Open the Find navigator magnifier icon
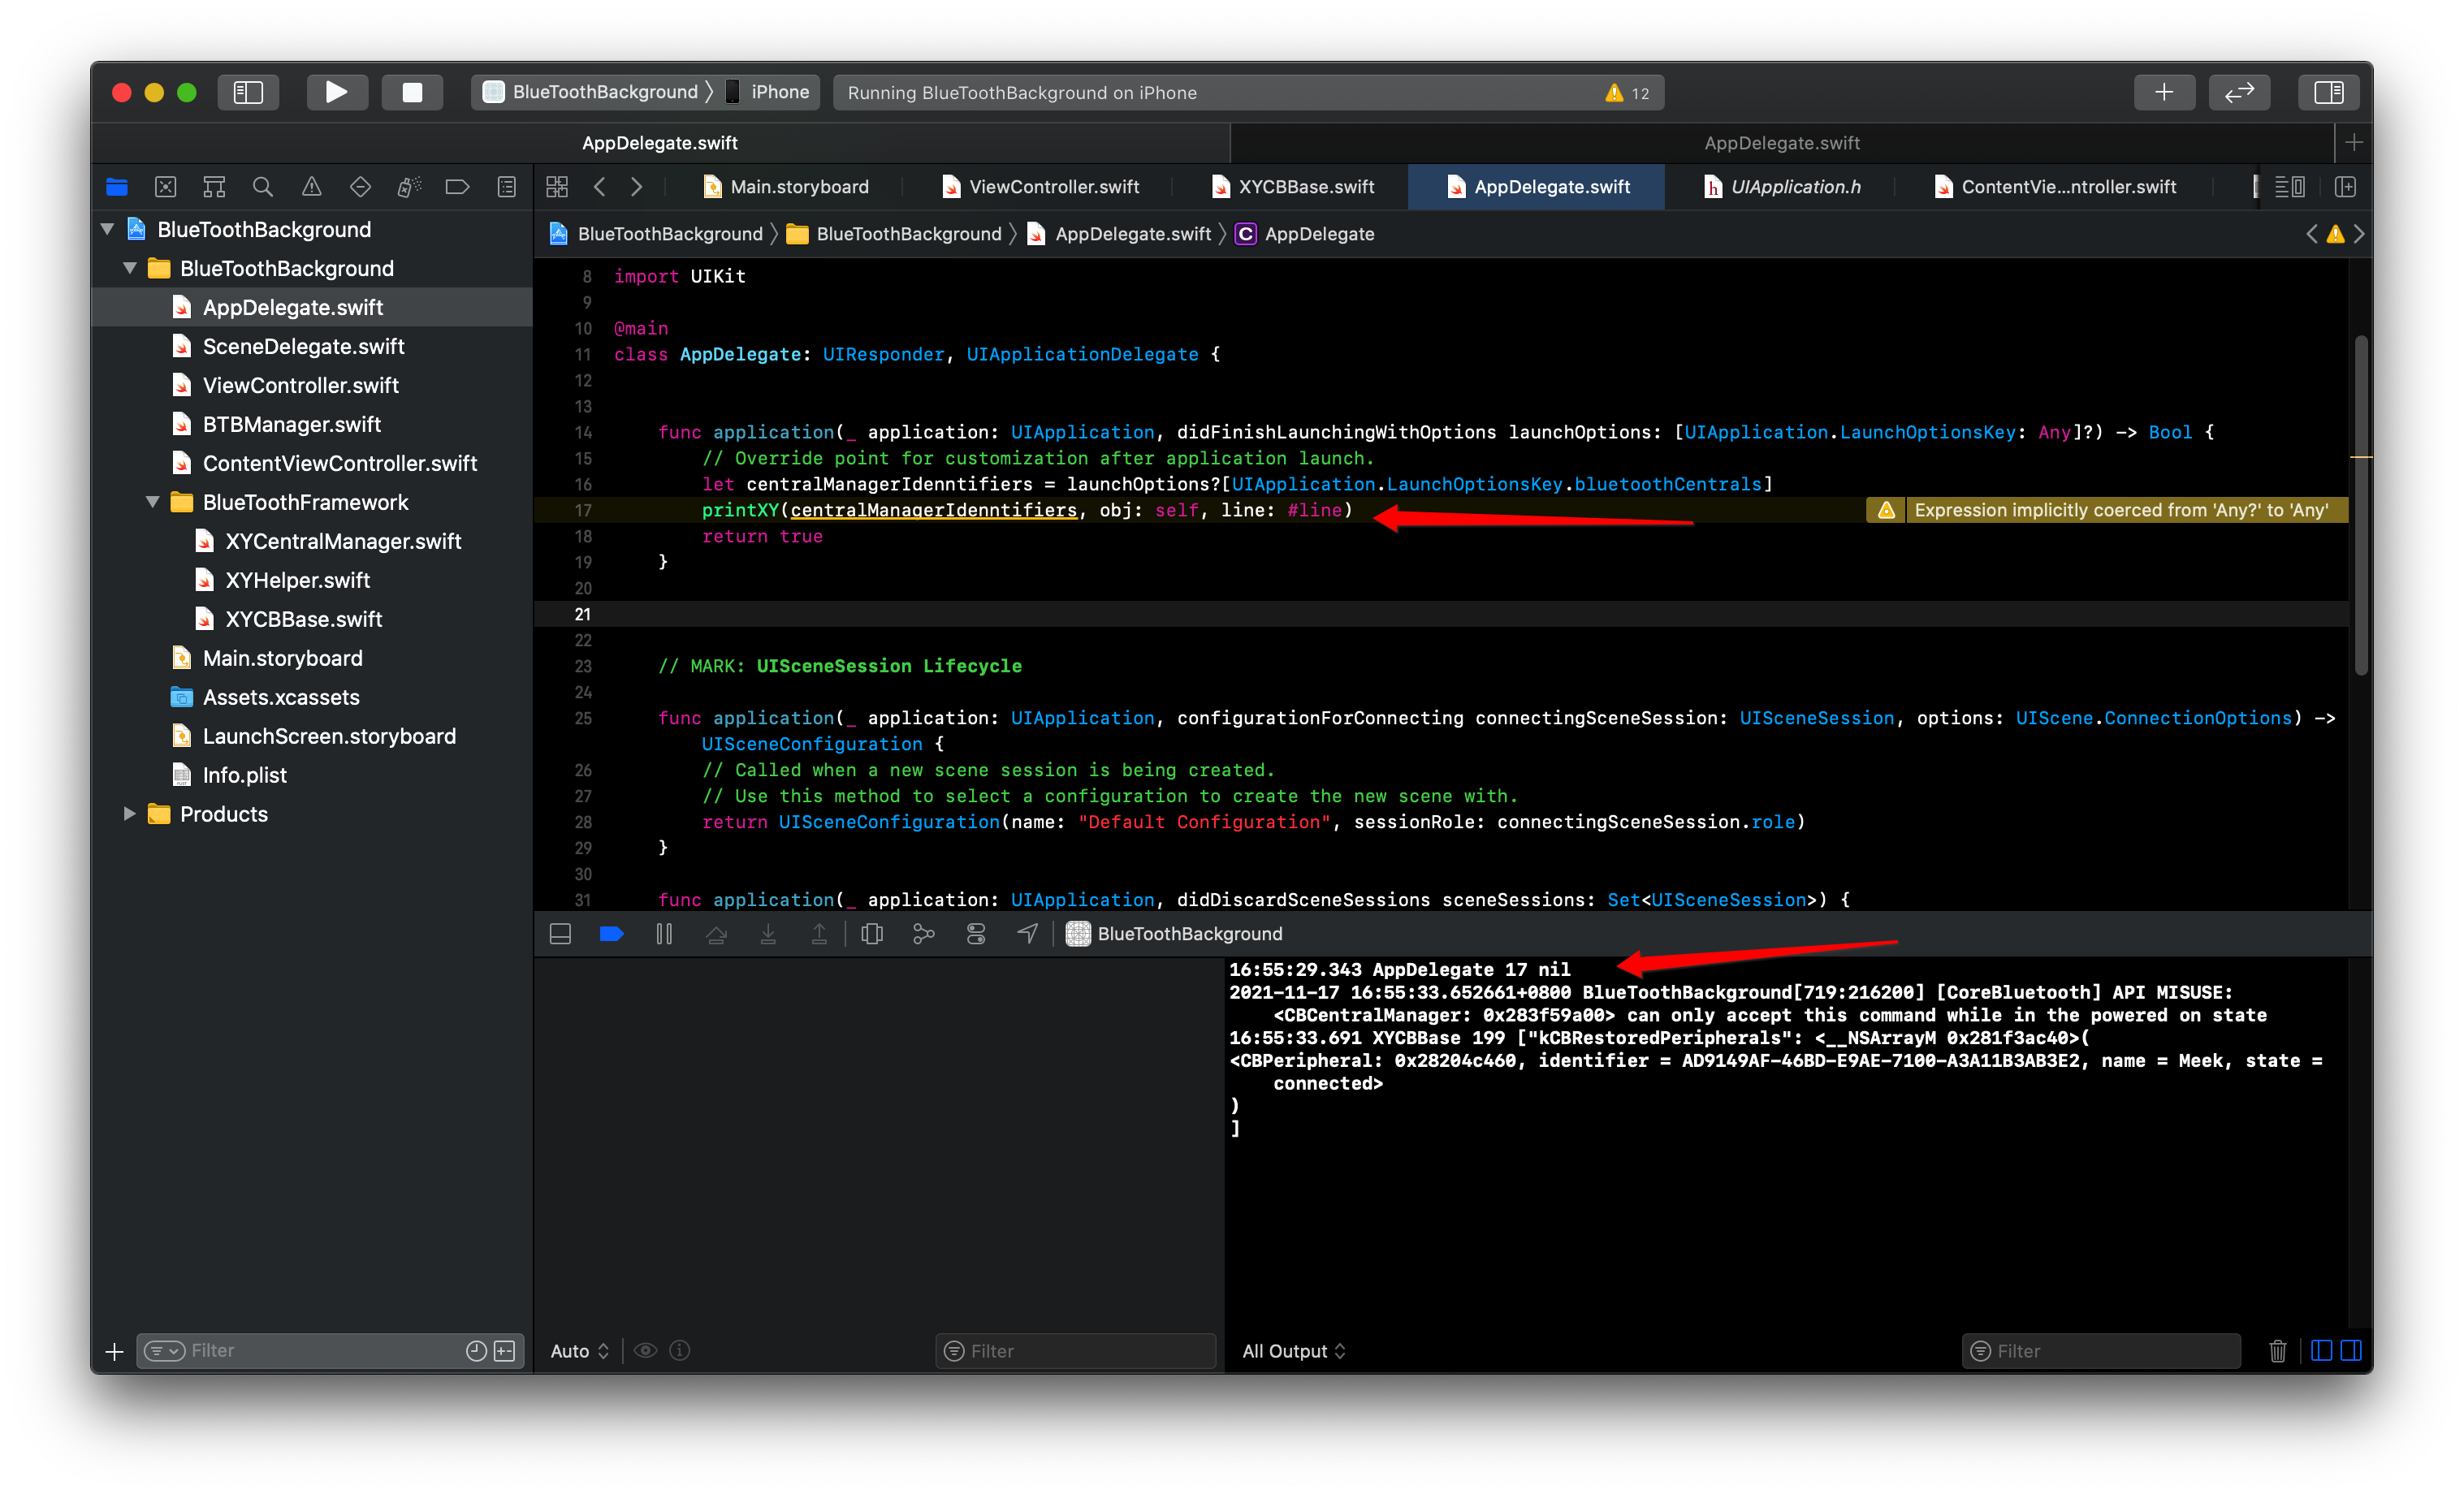Viewport: 2464px width, 1494px height. click(262, 187)
